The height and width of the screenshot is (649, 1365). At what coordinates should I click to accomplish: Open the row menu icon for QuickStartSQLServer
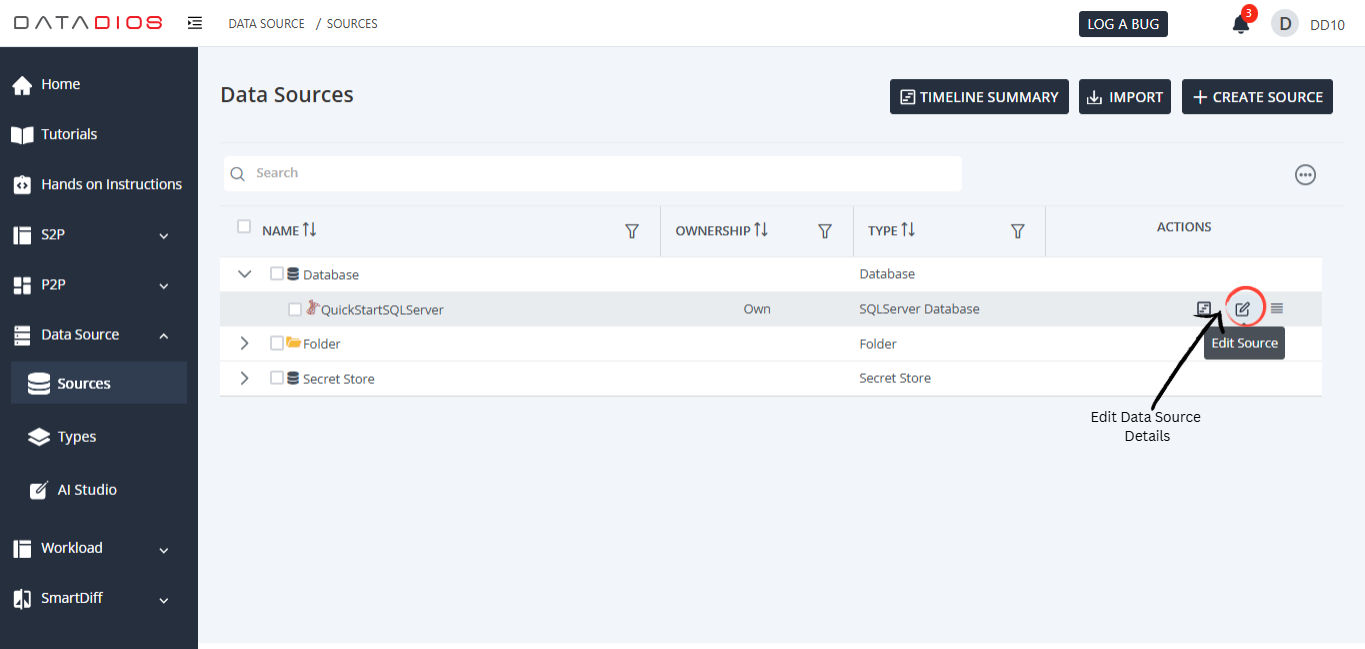[x=1277, y=309]
